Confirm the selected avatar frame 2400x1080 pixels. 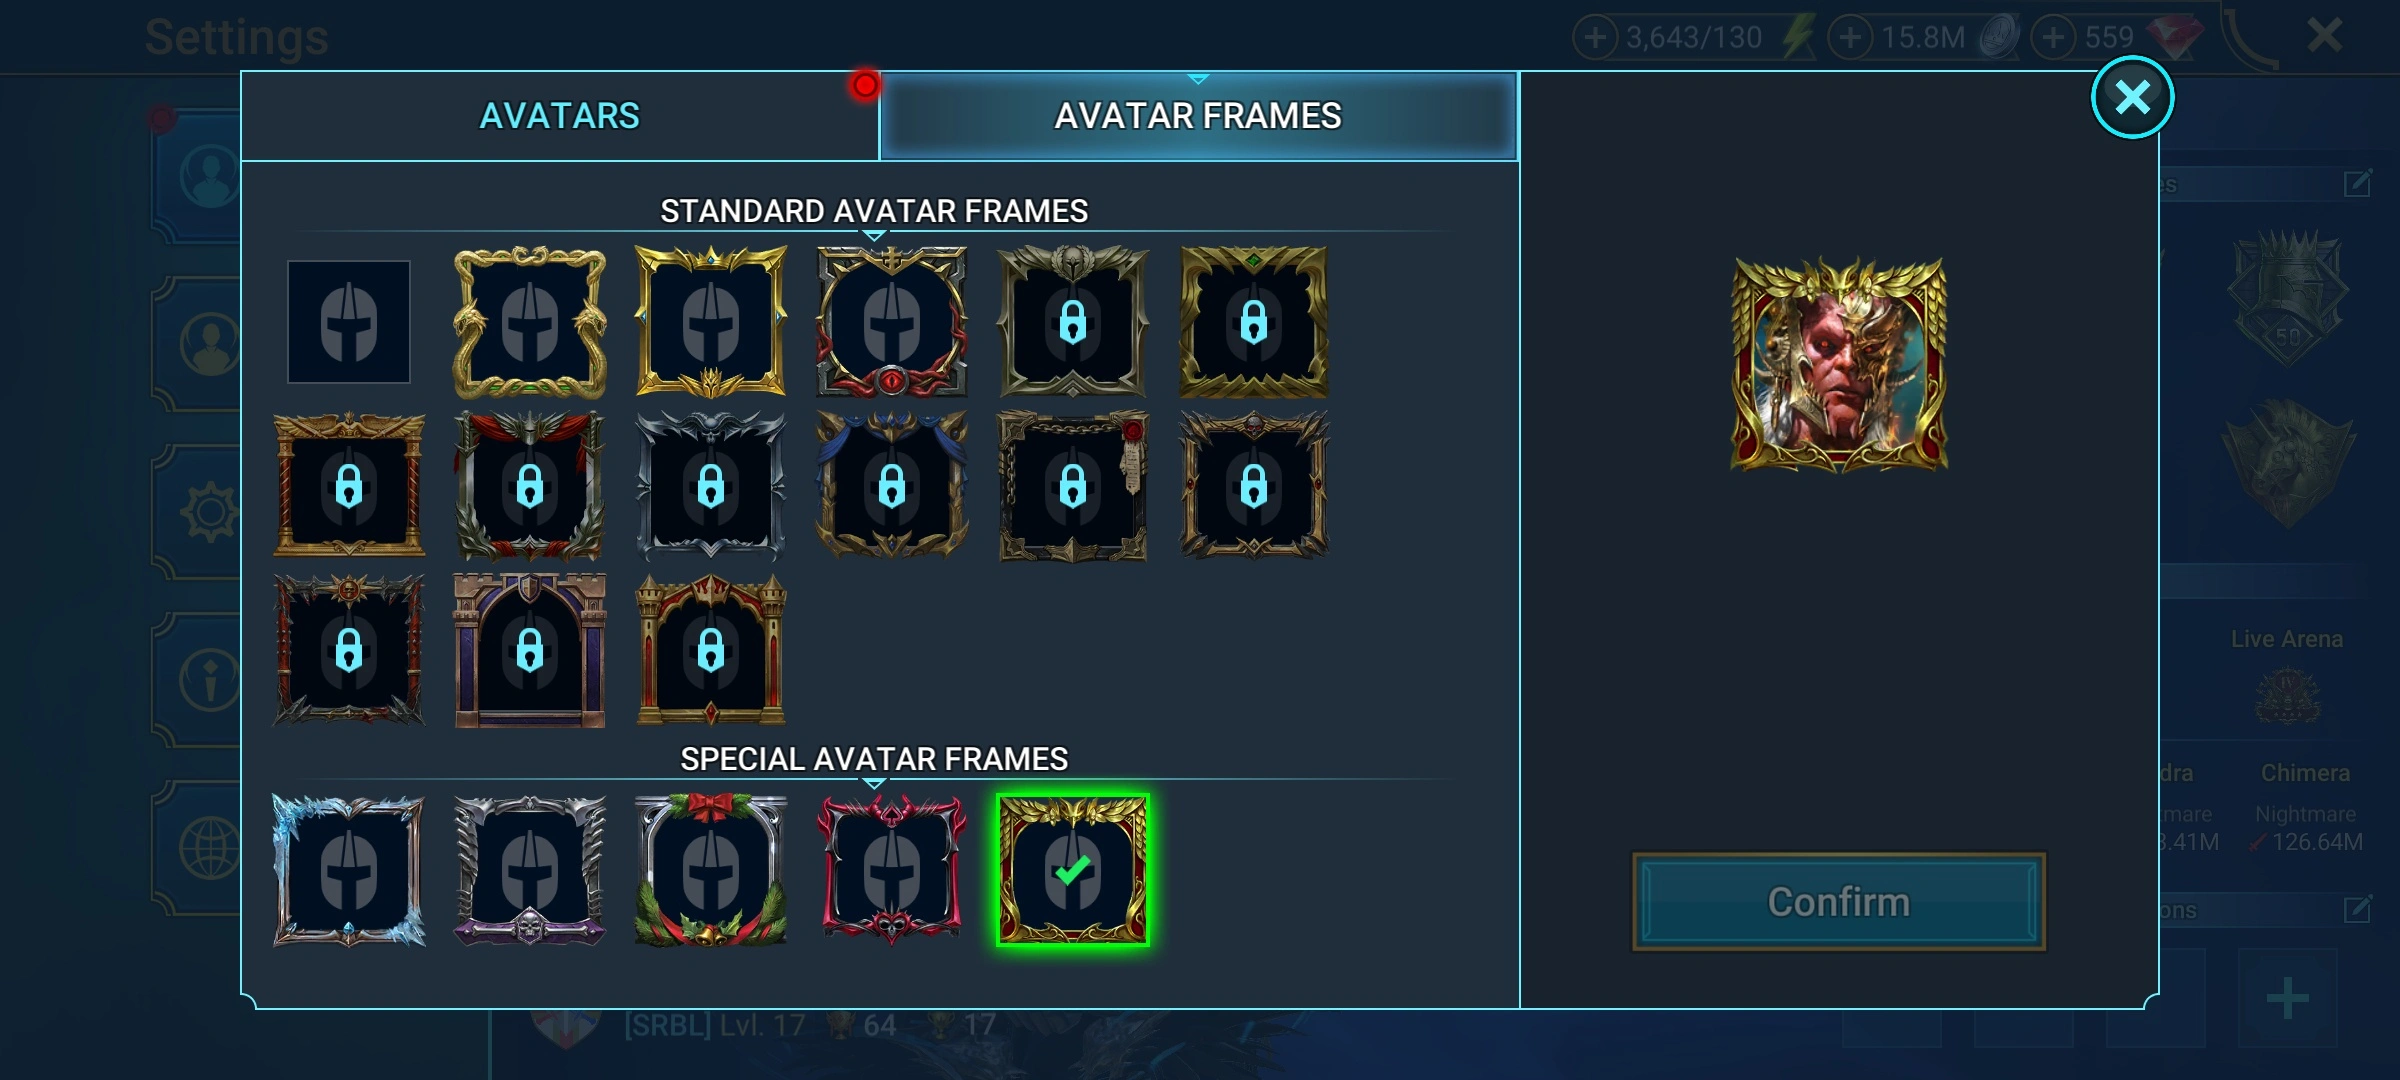(x=1839, y=902)
